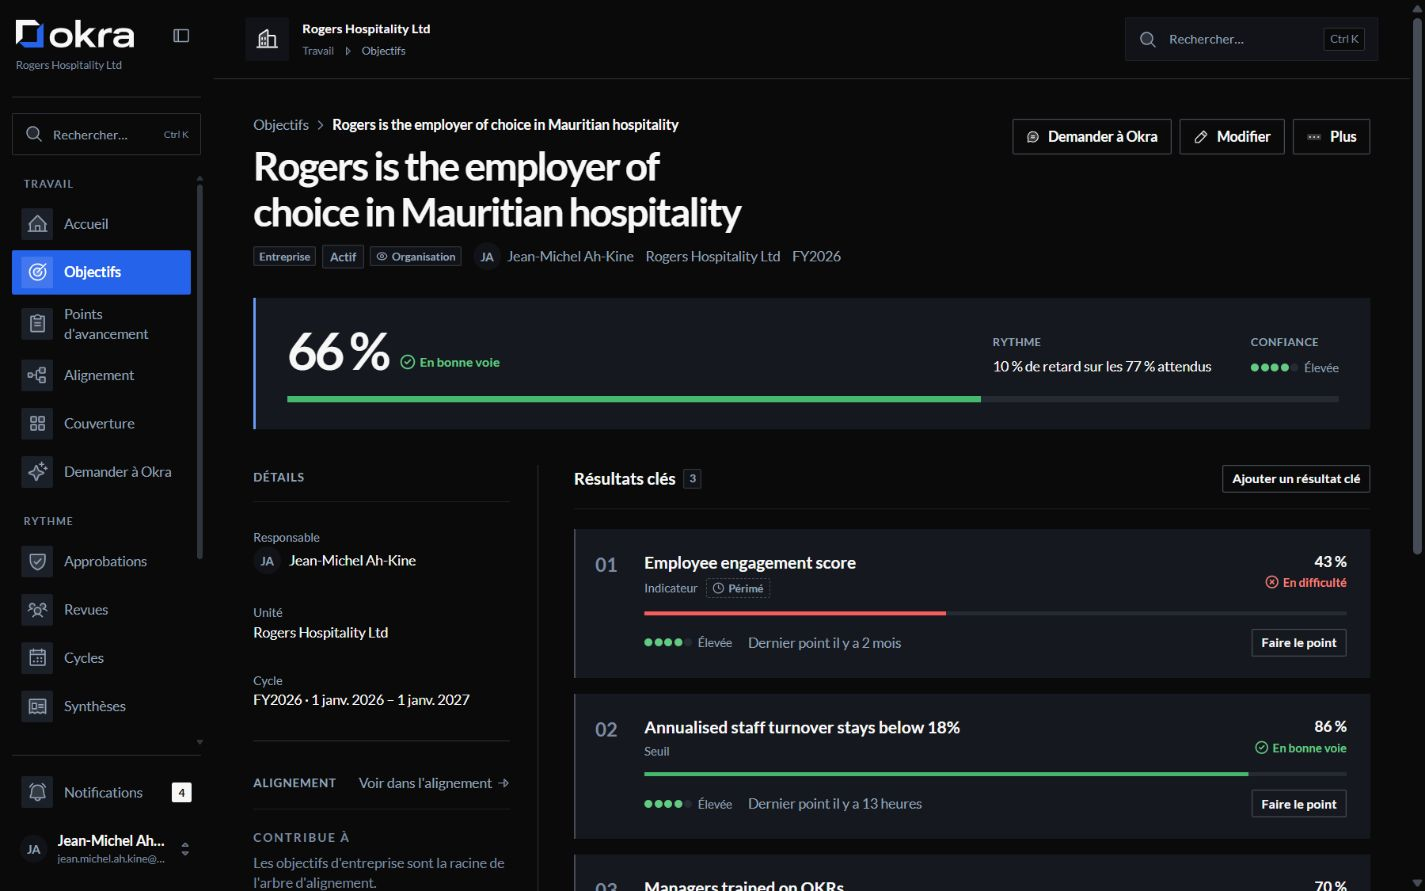1425x891 pixels.
Task: Open the Demander à Okra sparkle icon
Action: click(x=37, y=472)
